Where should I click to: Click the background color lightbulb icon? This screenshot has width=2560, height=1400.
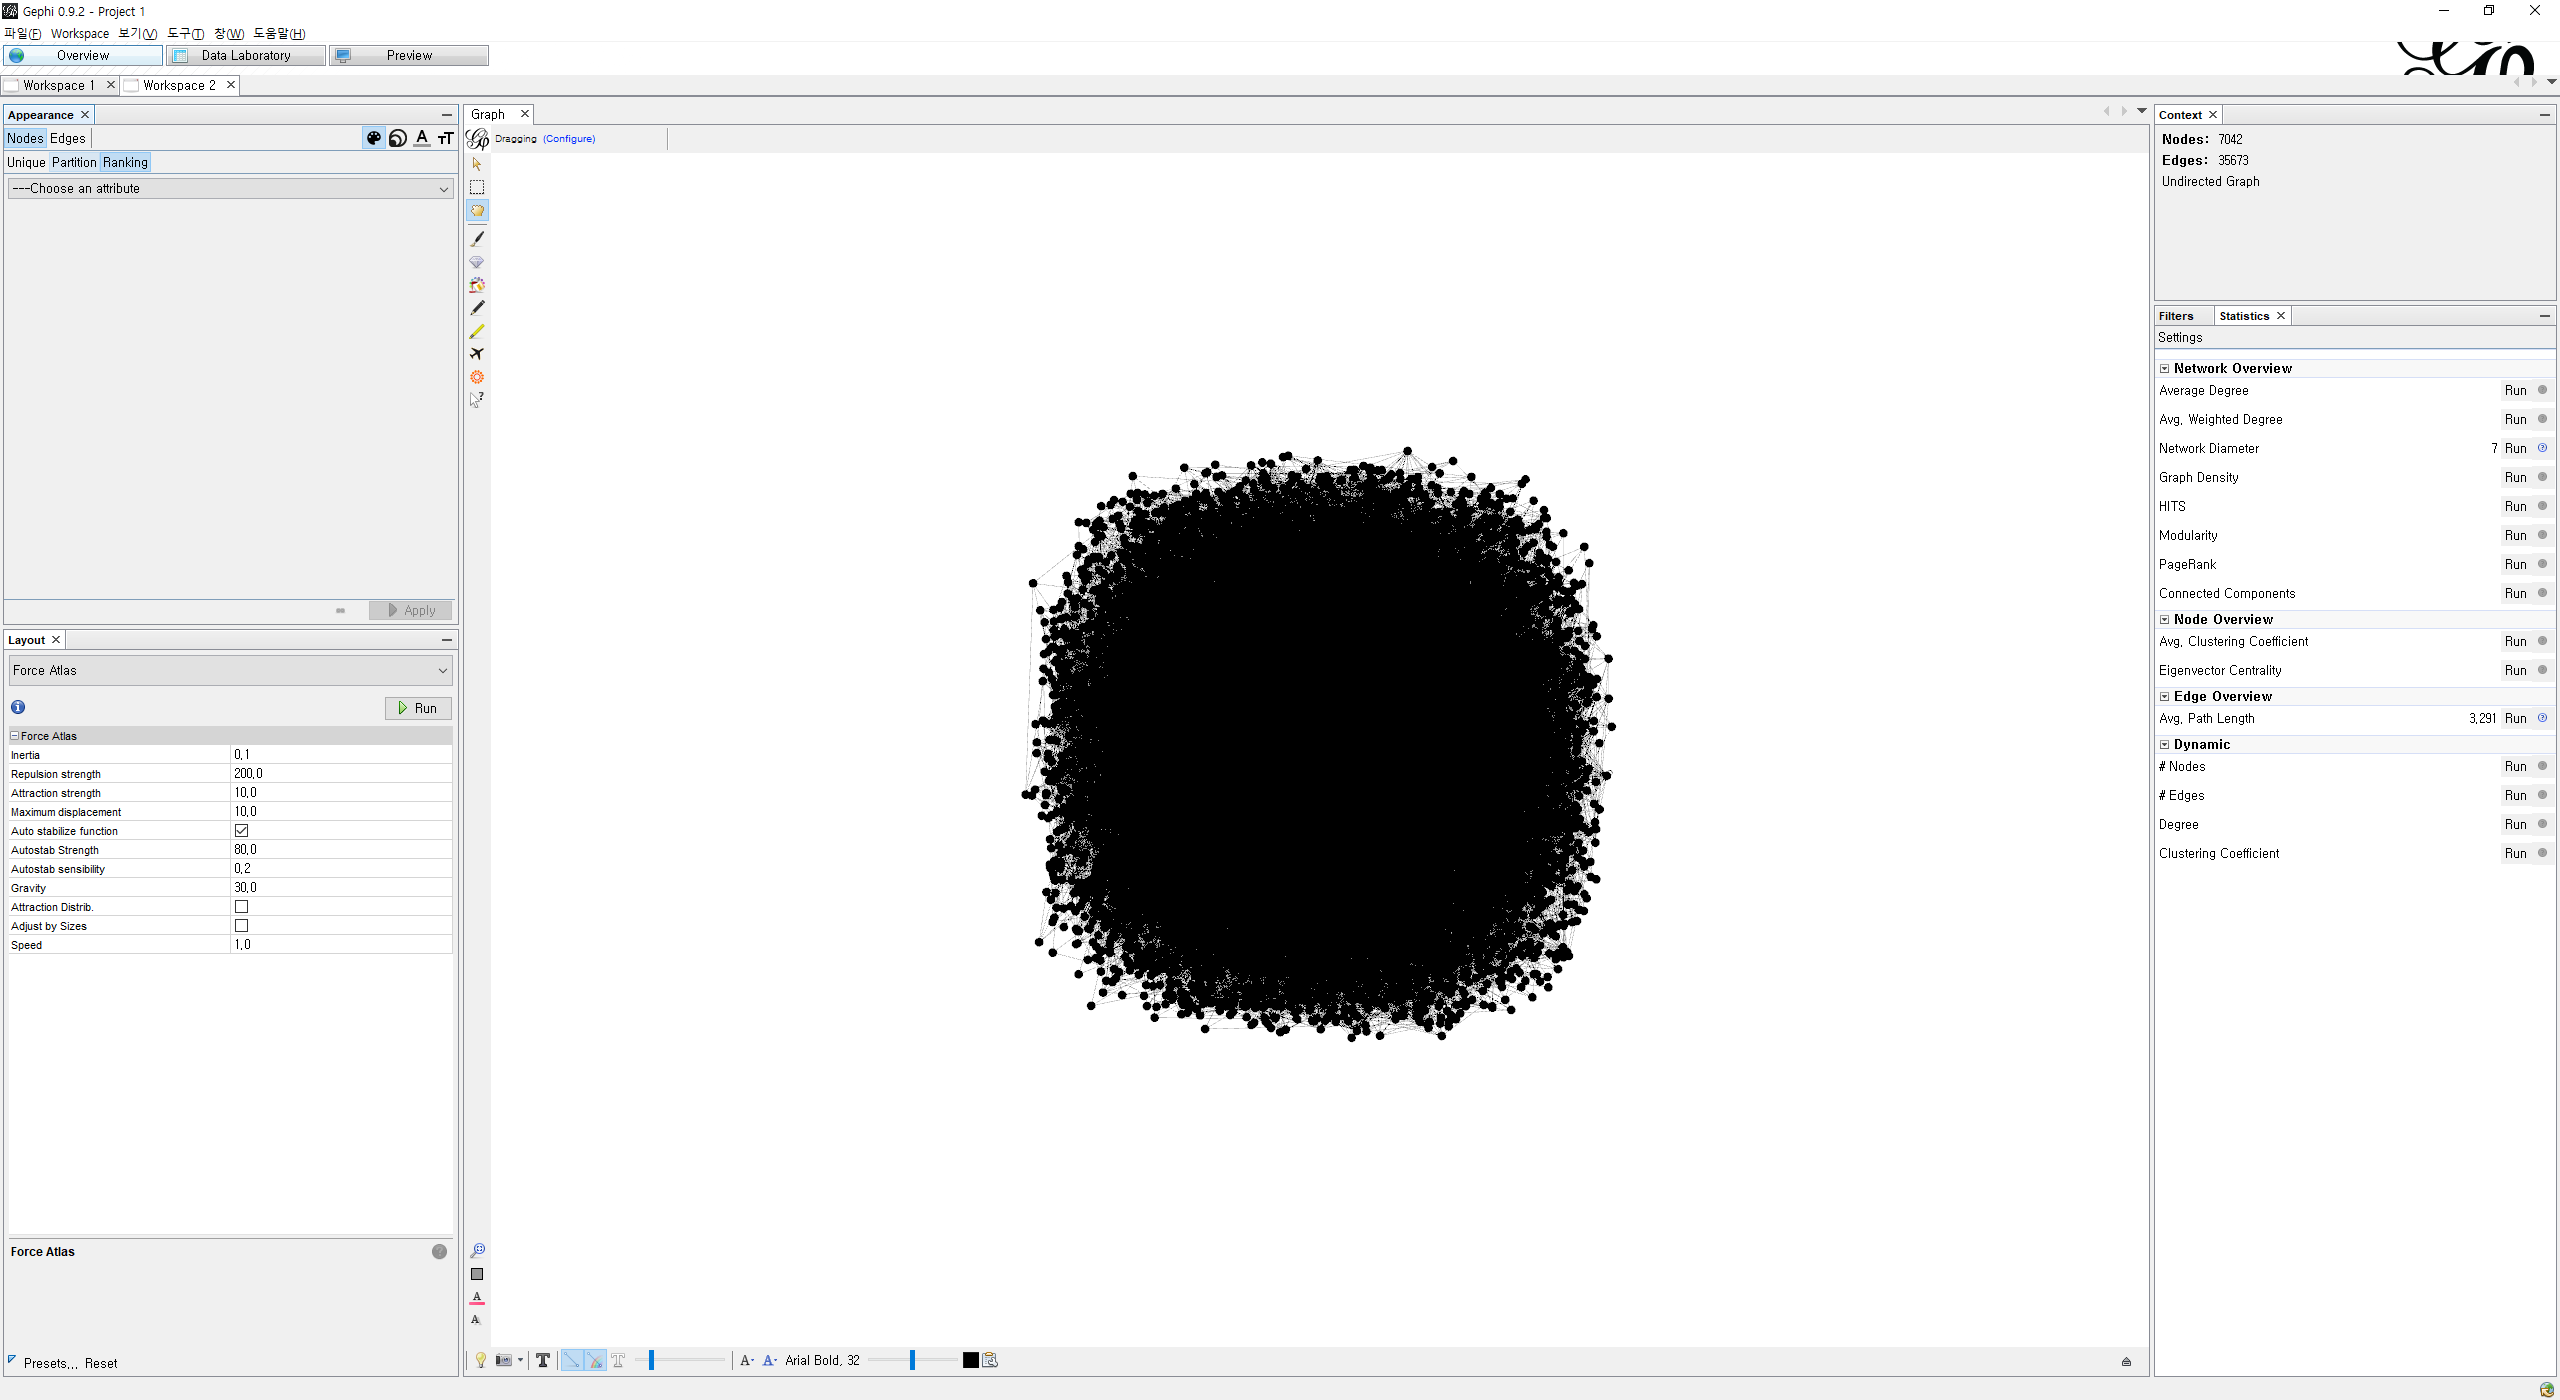(480, 1360)
